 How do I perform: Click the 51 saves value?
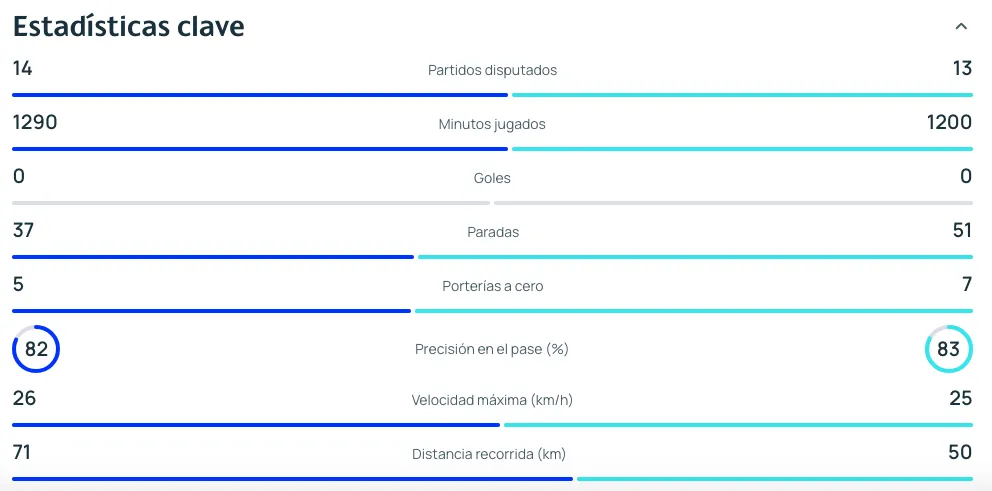coord(962,231)
